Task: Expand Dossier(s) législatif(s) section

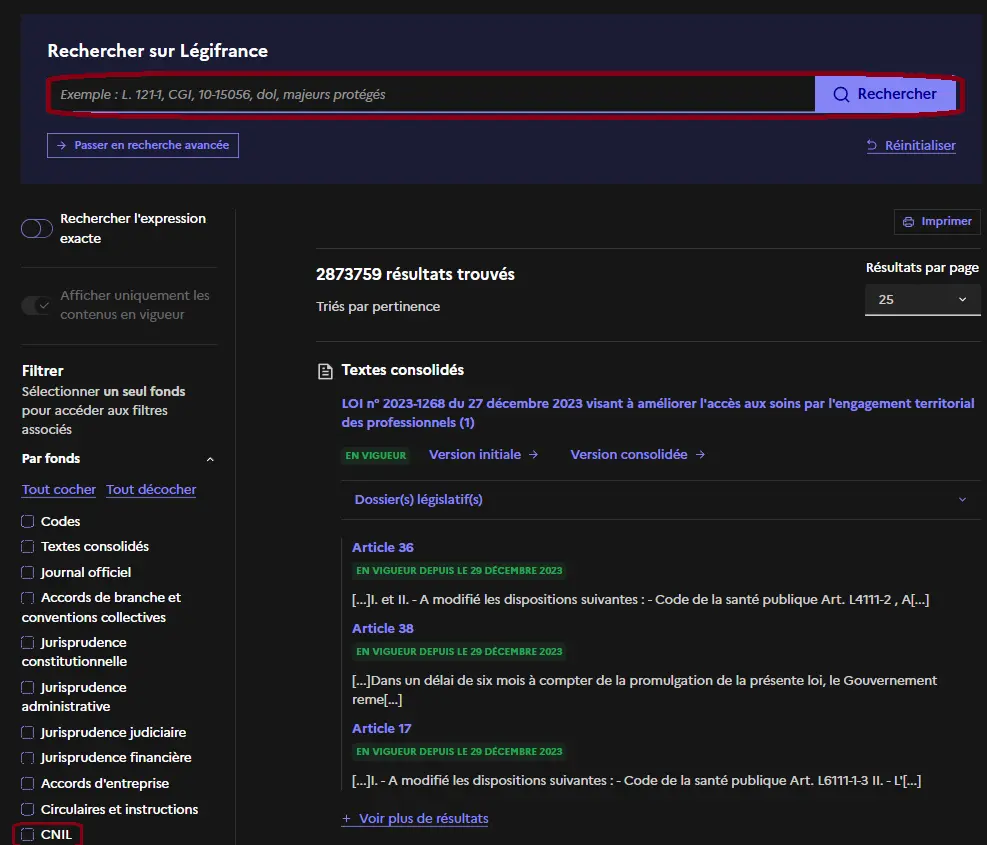Action: 661,500
